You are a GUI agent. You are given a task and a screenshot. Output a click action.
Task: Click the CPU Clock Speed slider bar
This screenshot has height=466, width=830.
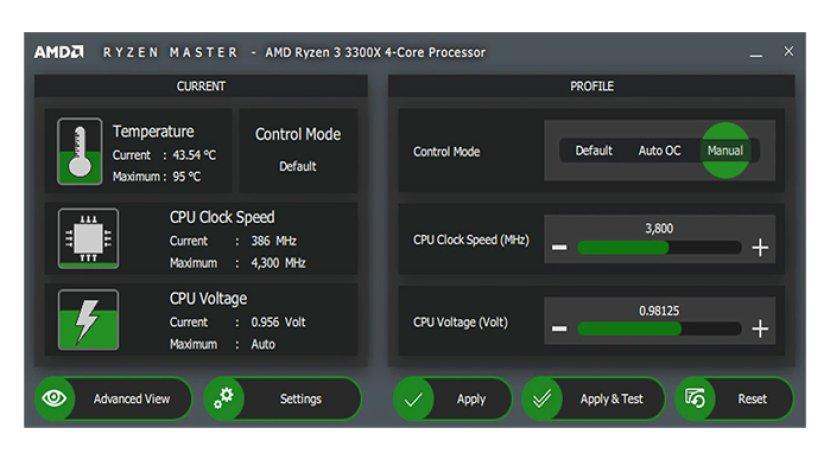659,248
